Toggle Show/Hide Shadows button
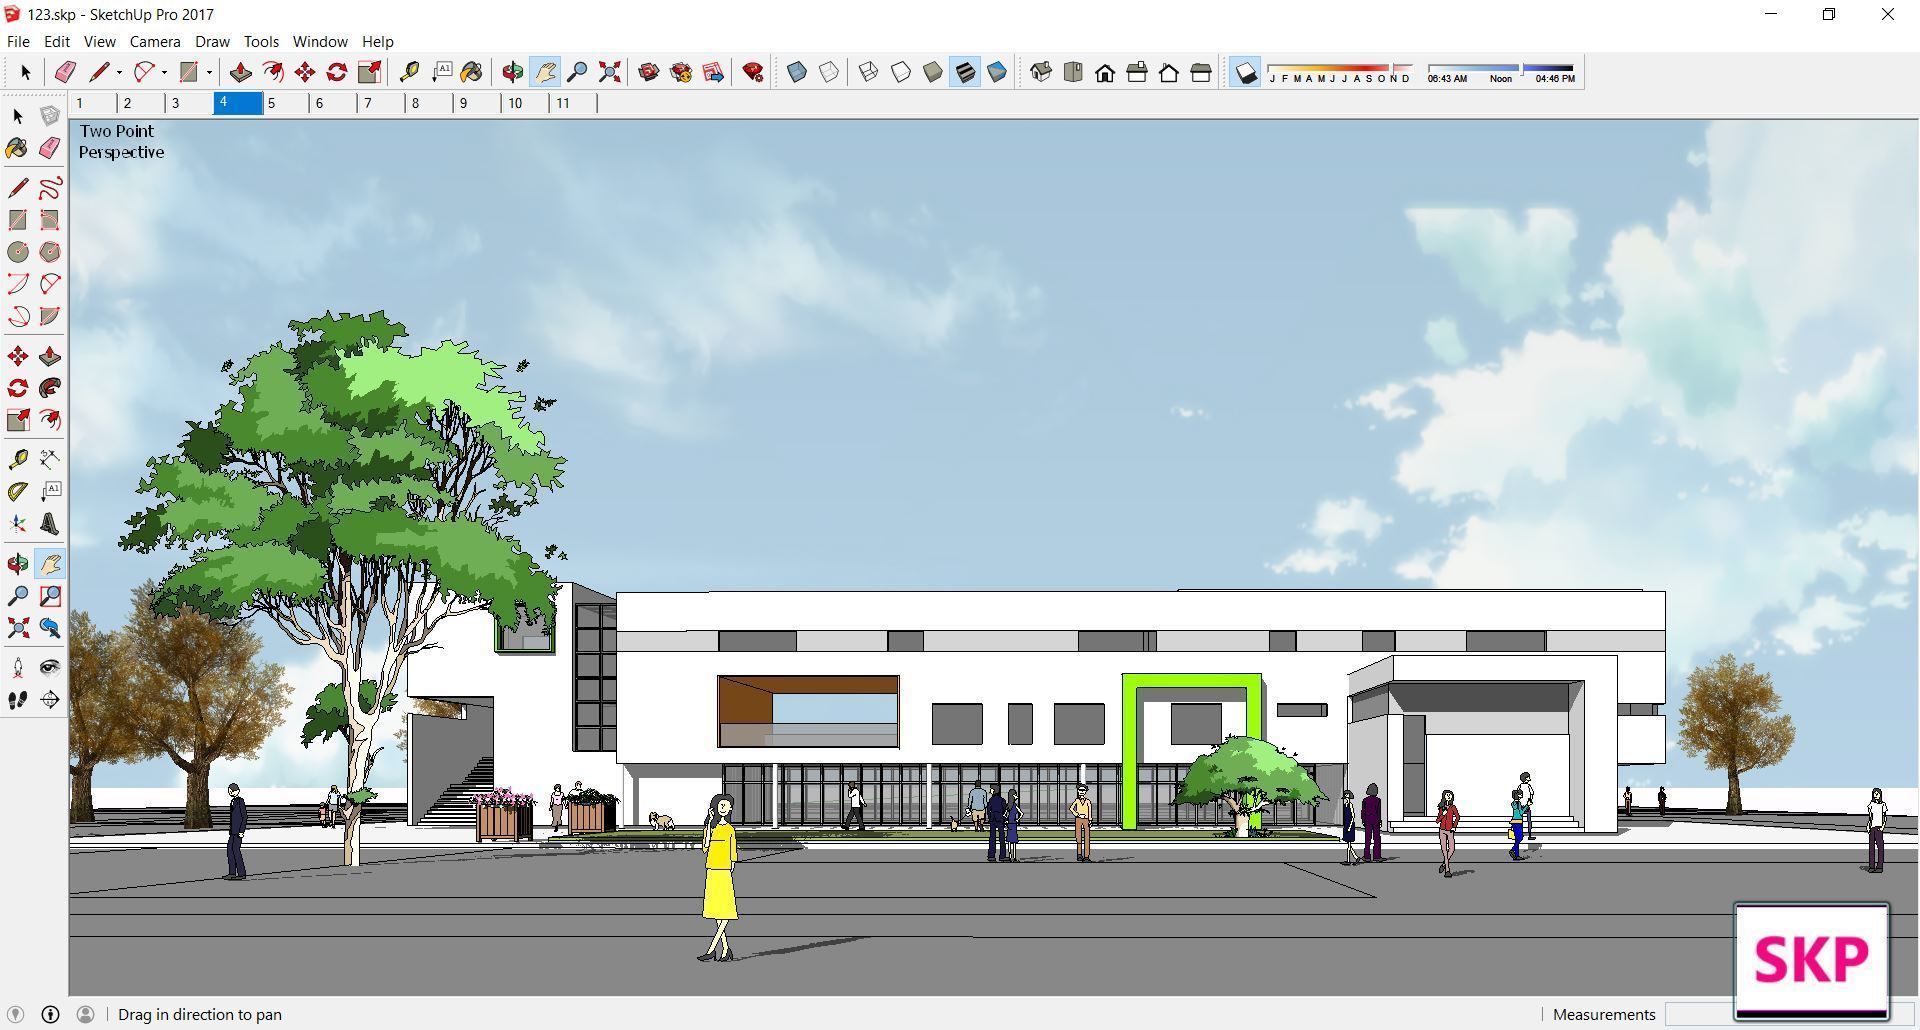The image size is (1920, 1030). (x=1245, y=72)
